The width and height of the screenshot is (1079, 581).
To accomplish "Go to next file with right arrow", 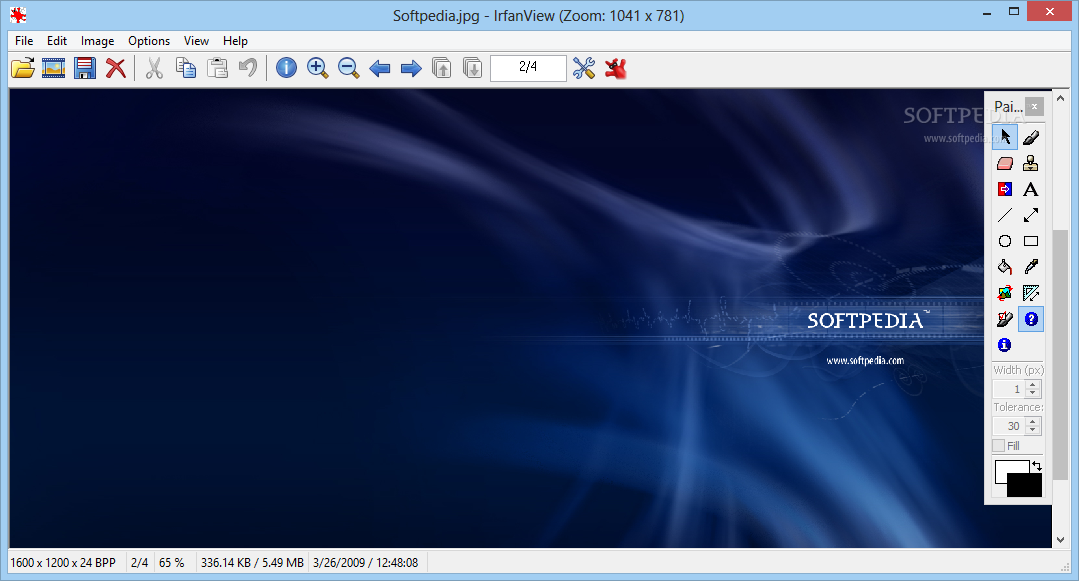I will tap(411, 68).
